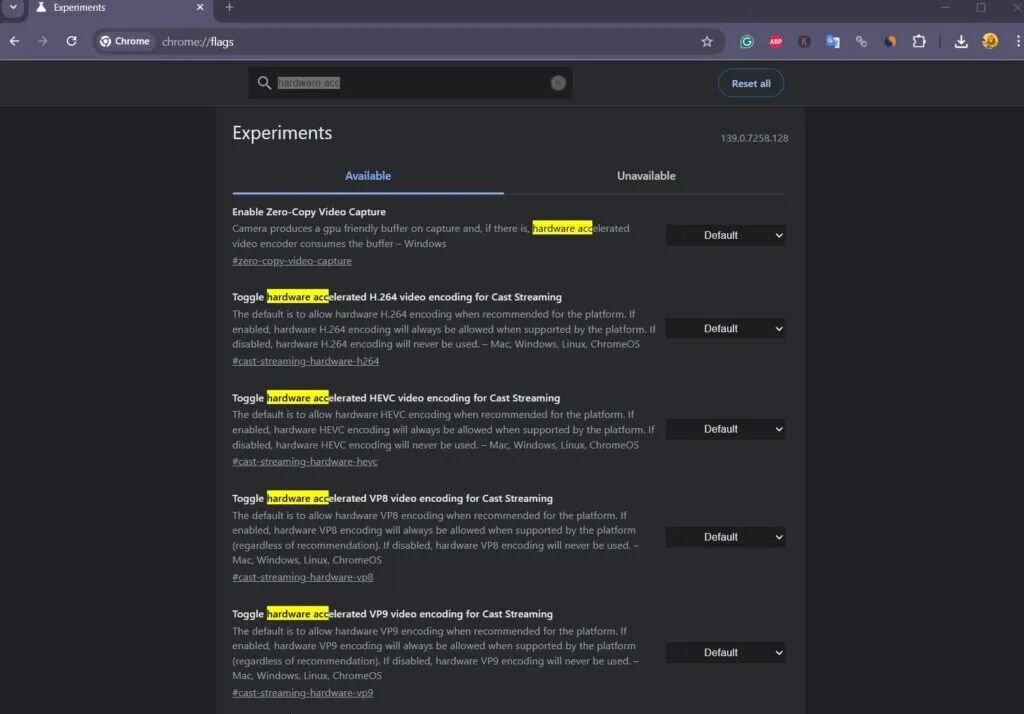1024x714 pixels.
Task: Click the forward navigation arrow
Action: [x=42, y=41]
